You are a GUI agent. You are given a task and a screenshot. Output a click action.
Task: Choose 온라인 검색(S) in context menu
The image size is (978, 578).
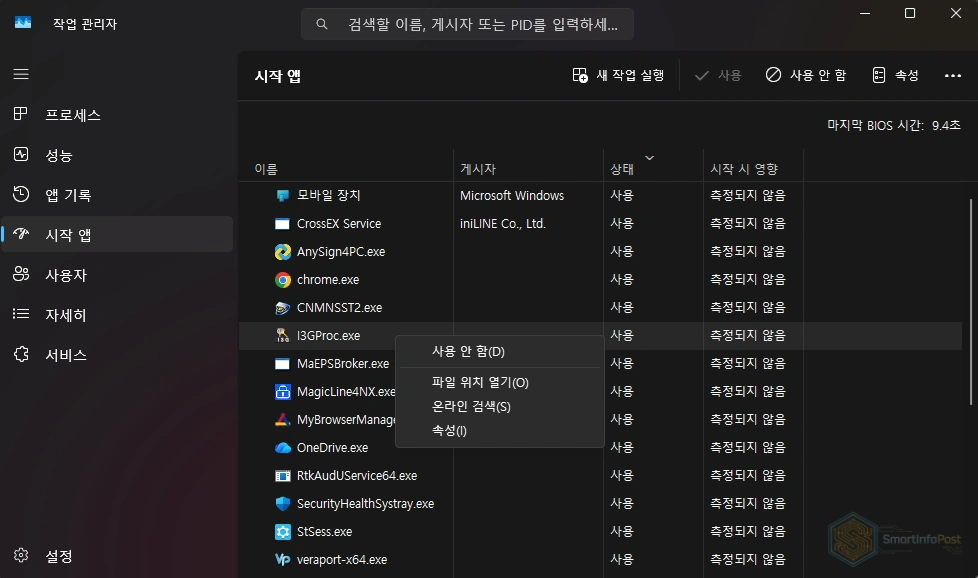(499, 407)
